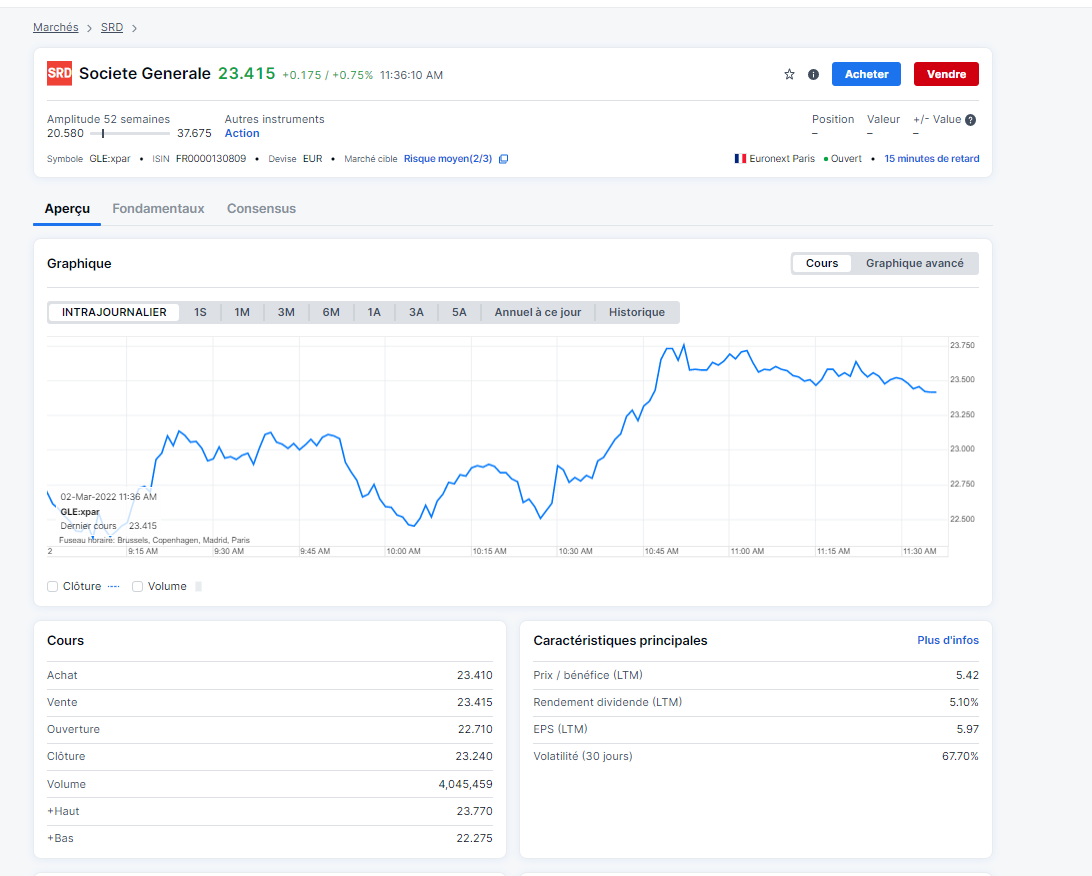Select the 1M chart range
Screen dimensions: 1092x876
tap(242, 312)
